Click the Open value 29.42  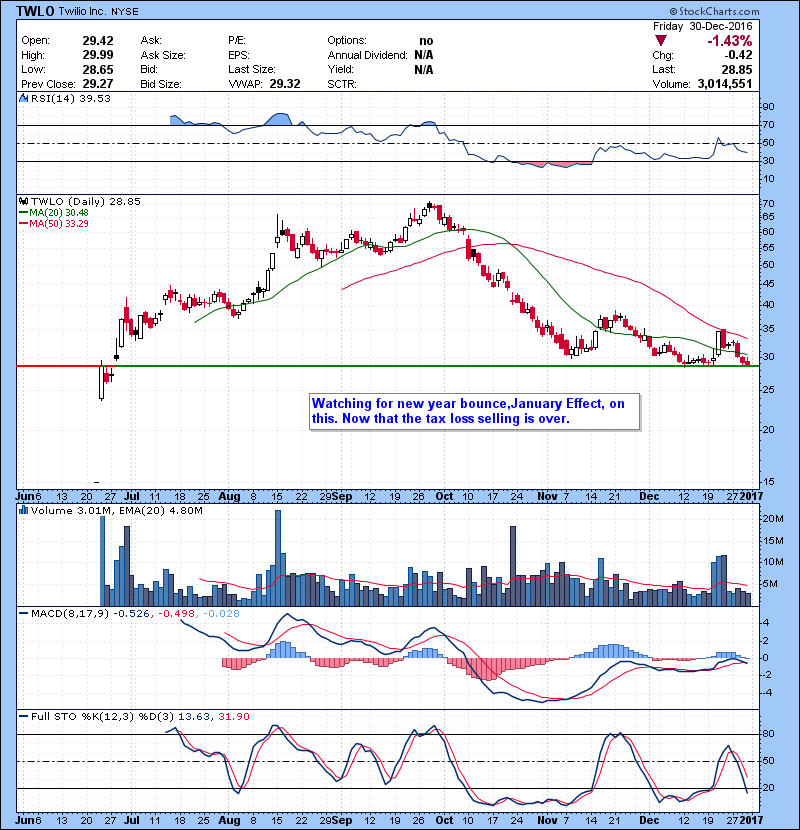pyautogui.click(x=98, y=41)
